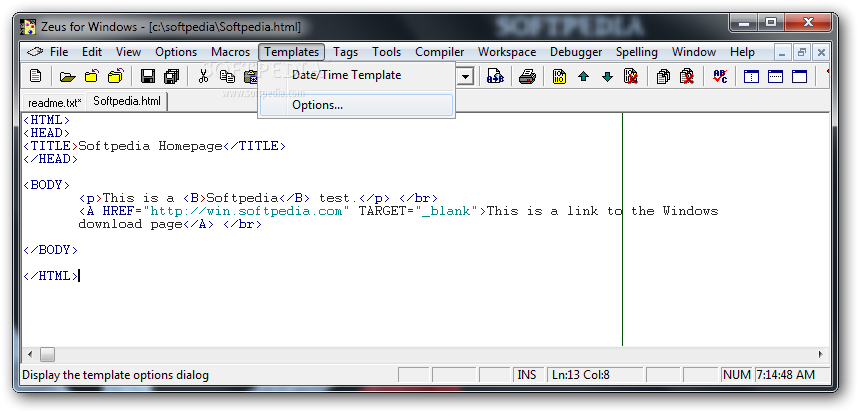Viewport: 859px width, 413px height.
Task: Click the </HTML> closing tag line
Action: [x=50, y=276]
